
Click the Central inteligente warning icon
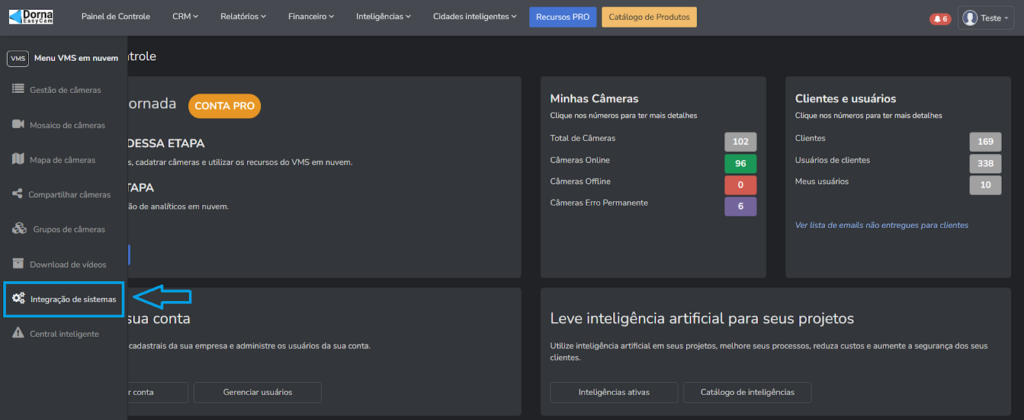point(18,333)
